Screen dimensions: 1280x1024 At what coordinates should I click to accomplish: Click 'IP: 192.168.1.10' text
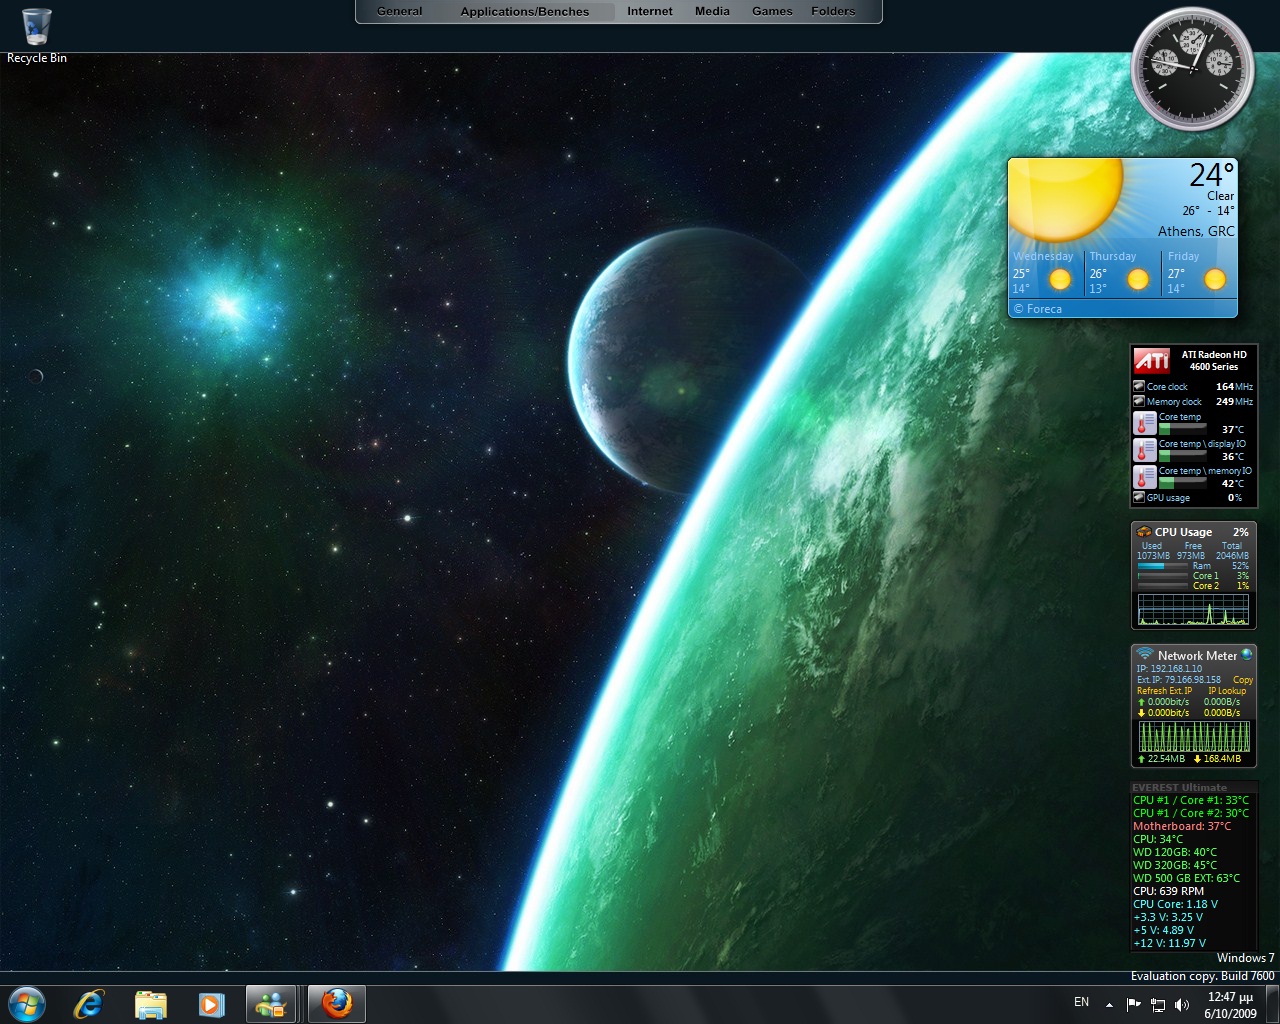[1169, 669]
